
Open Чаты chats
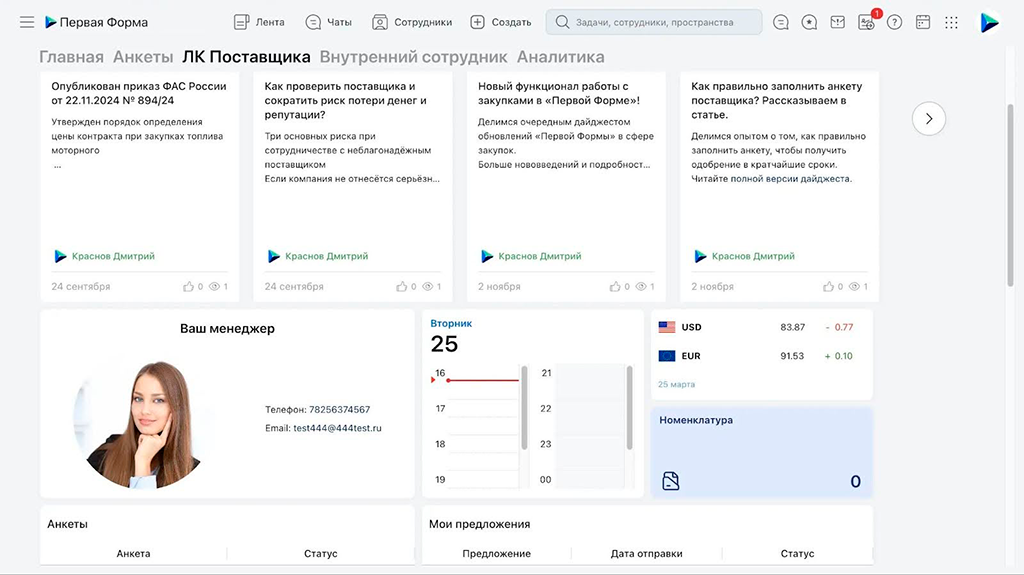click(328, 22)
